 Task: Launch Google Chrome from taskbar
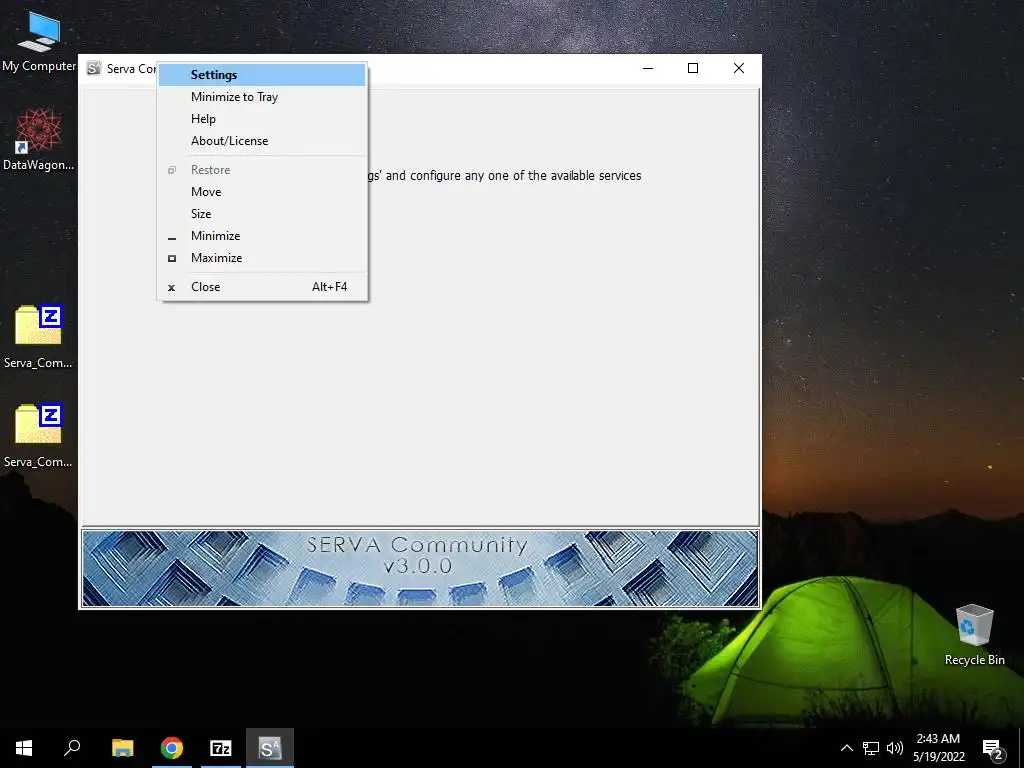(x=172, y=748)
